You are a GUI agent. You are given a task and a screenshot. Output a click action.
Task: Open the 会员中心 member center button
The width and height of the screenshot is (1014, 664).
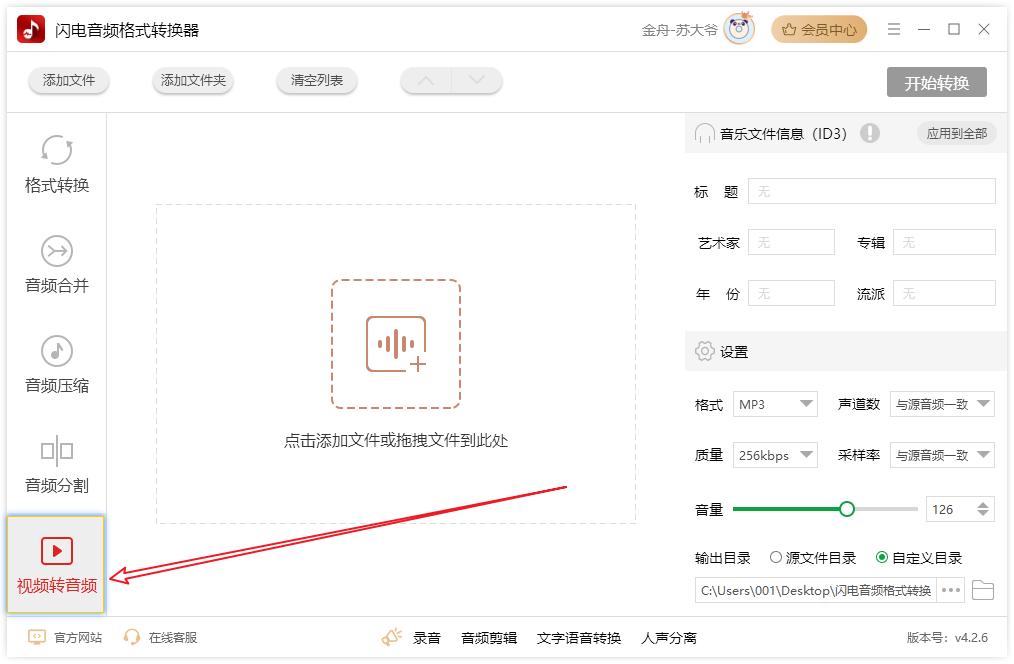coord(819,30)
